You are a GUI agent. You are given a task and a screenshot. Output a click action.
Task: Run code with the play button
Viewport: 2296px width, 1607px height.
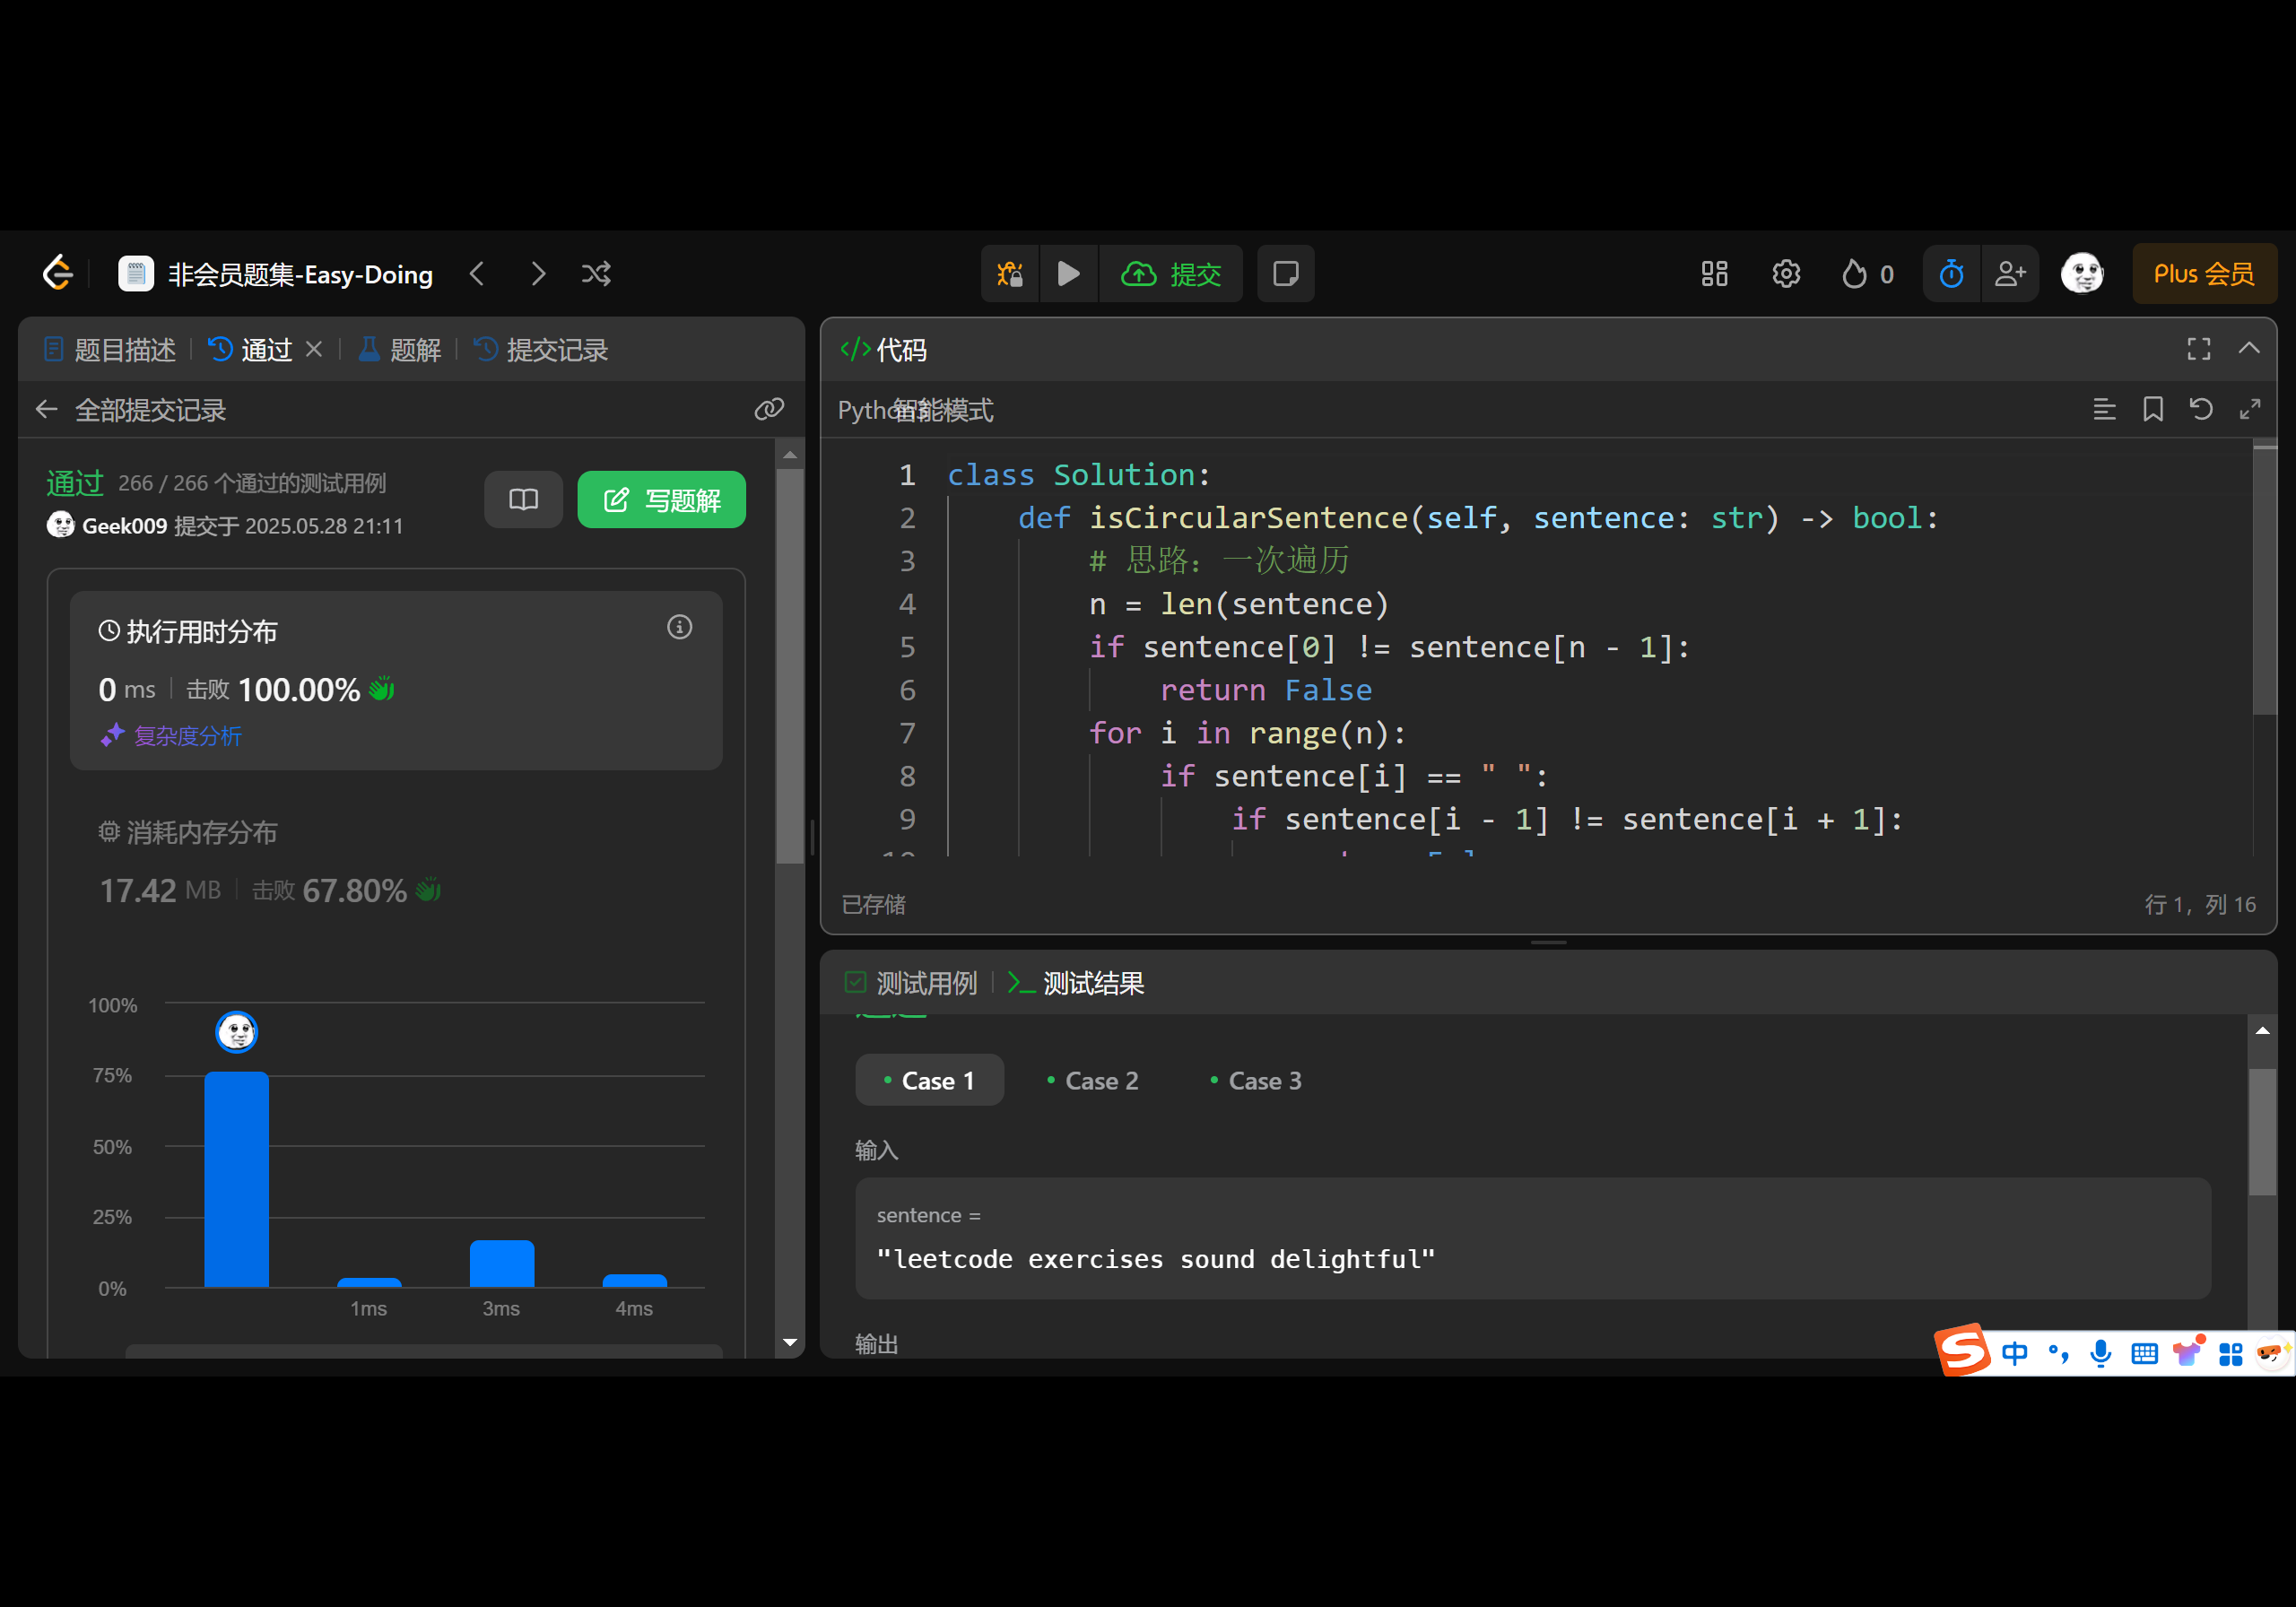[x=1068, y=274]
